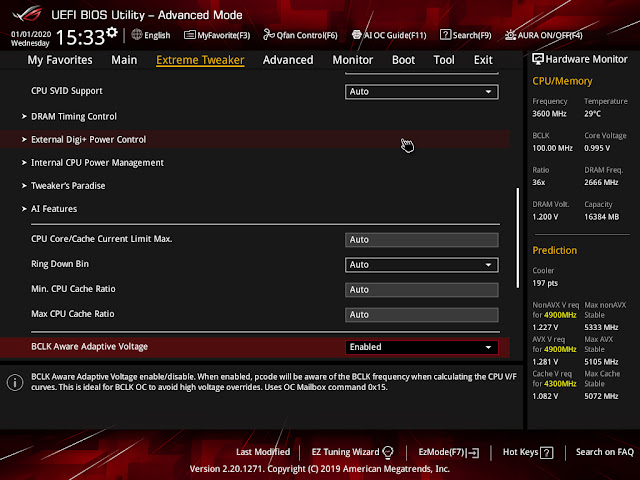Open CPU SVID Support dropdown
The width and height of the screenshot is (640, 480).
(x=421, y=92)
